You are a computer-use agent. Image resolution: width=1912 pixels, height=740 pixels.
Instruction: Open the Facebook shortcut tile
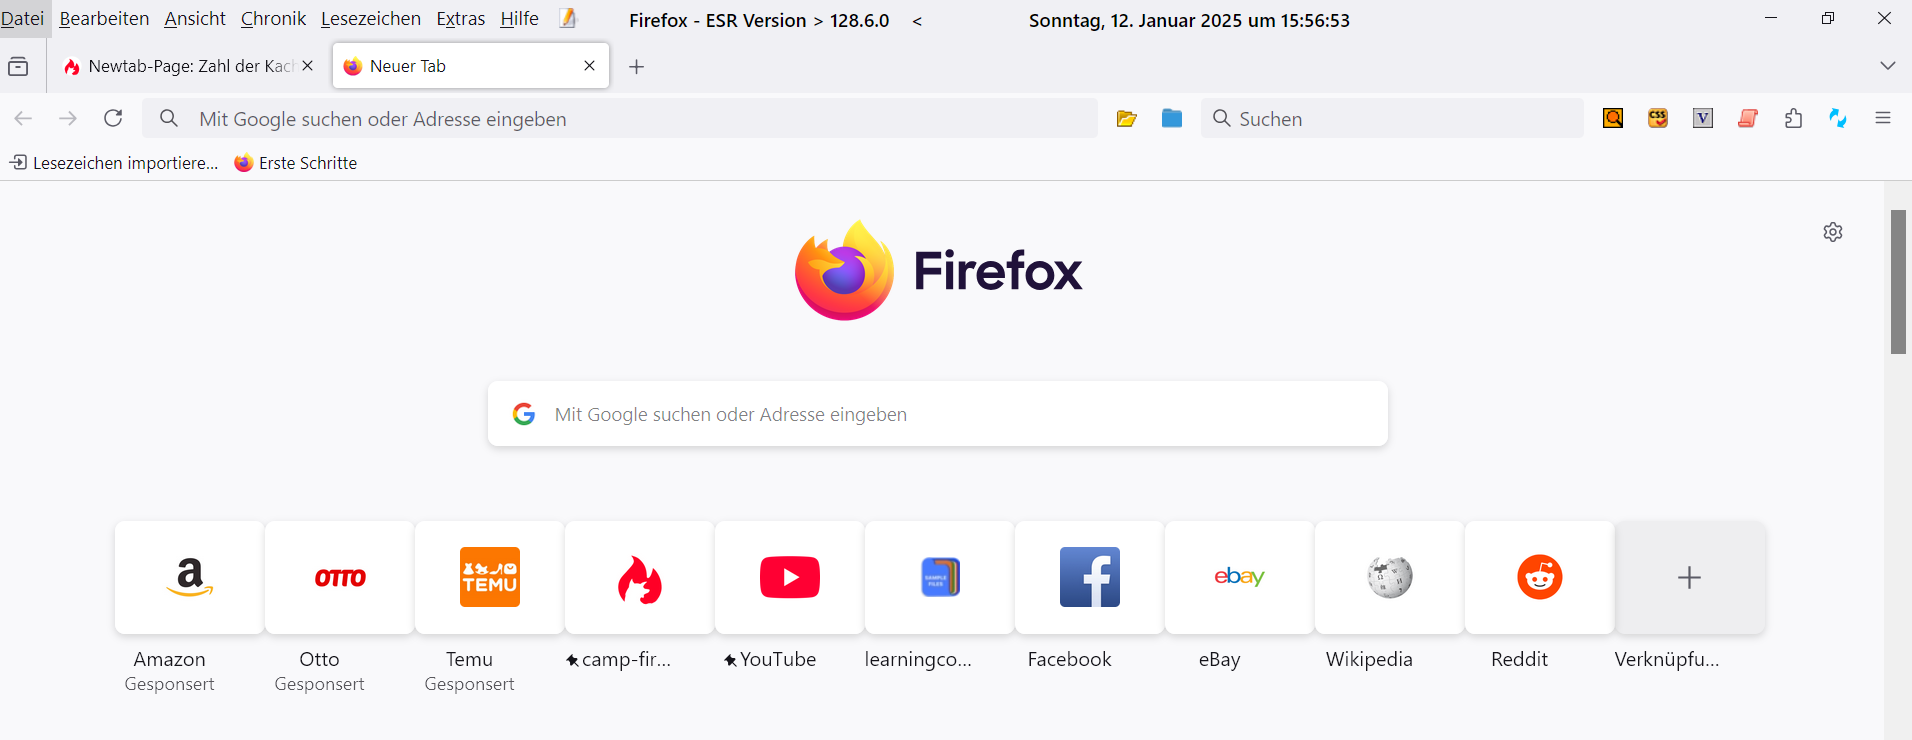click(x=1090, y=577)
